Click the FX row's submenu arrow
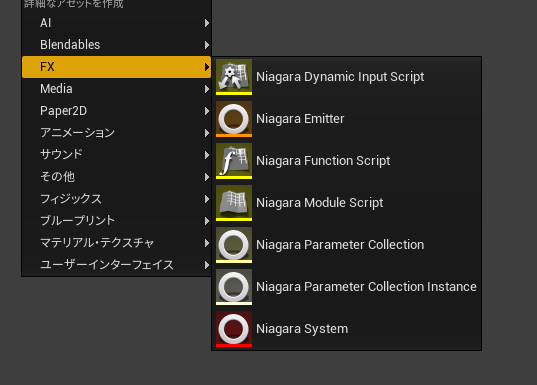Viewport: 537px width, 385px height. [207, 67]
